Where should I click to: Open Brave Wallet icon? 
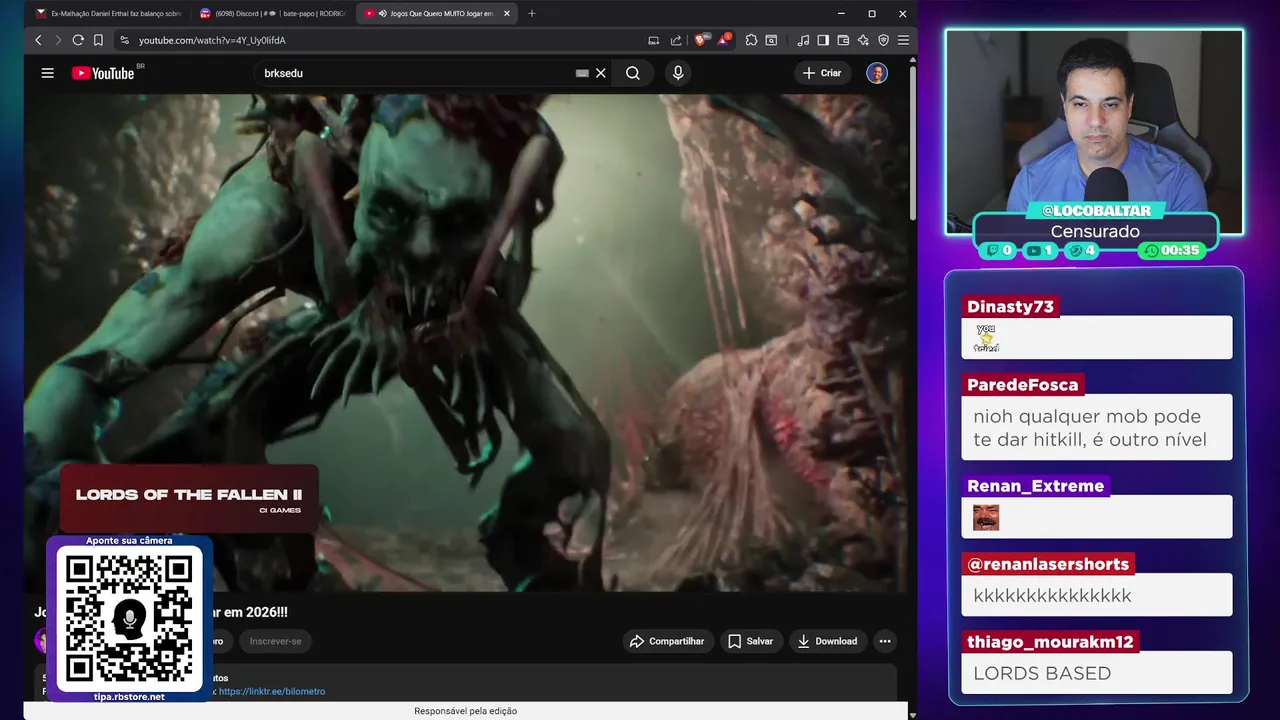pyautogui.click(x=843, y=40)
